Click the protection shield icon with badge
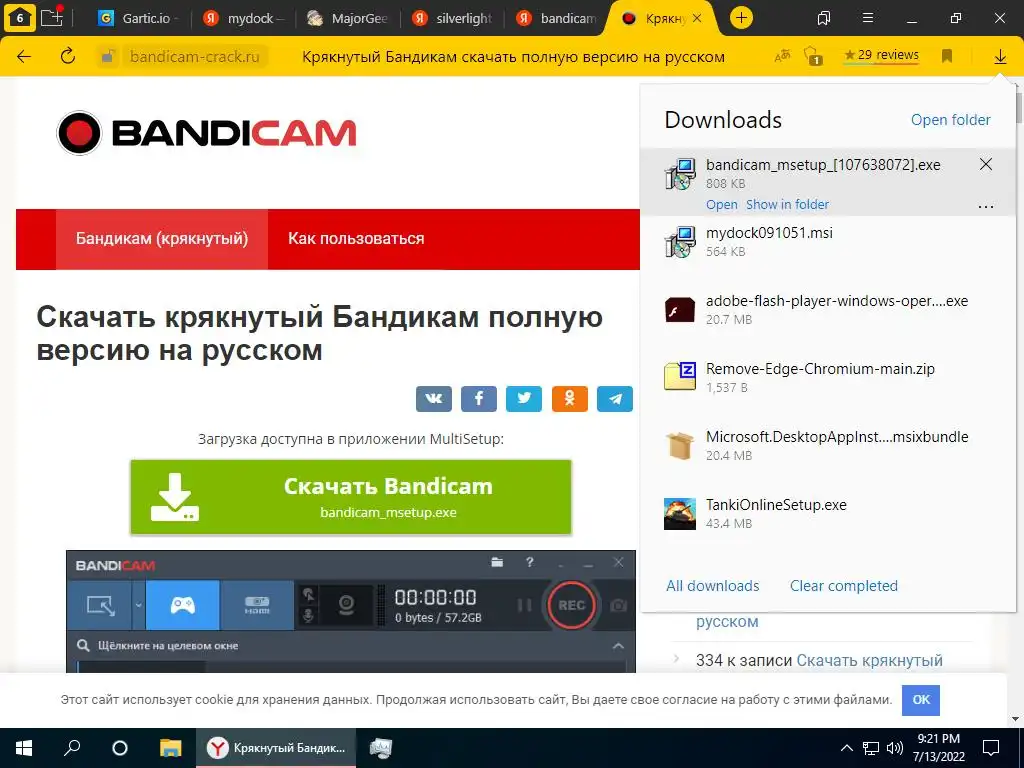The height and width of the screenshot is (768, 1024). tap(813, 56)
